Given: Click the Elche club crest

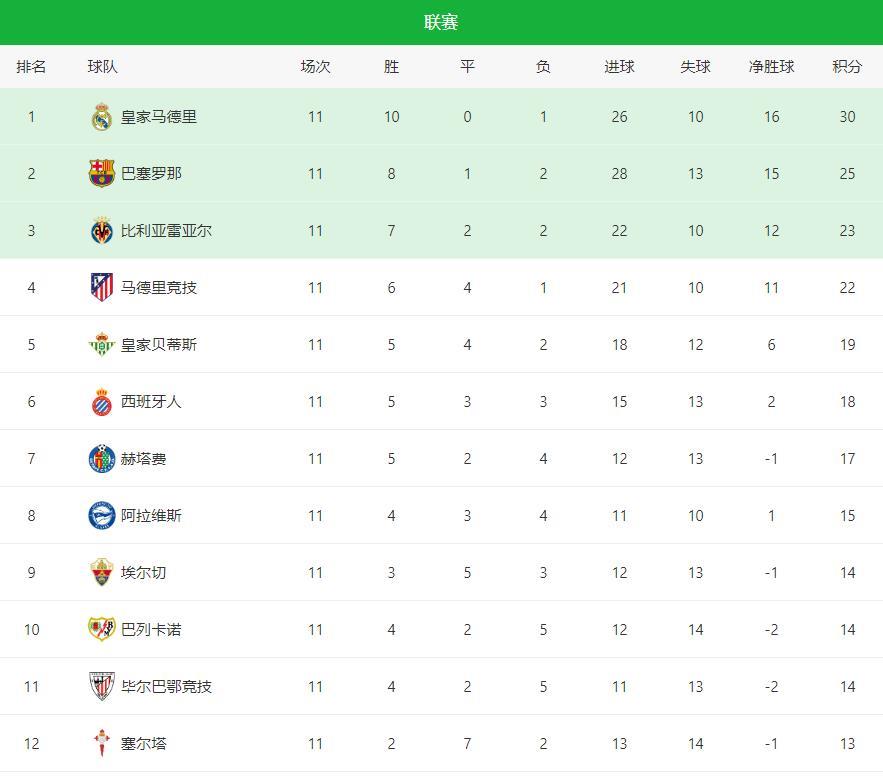Looking at the screenshot, I should [102, 573].
